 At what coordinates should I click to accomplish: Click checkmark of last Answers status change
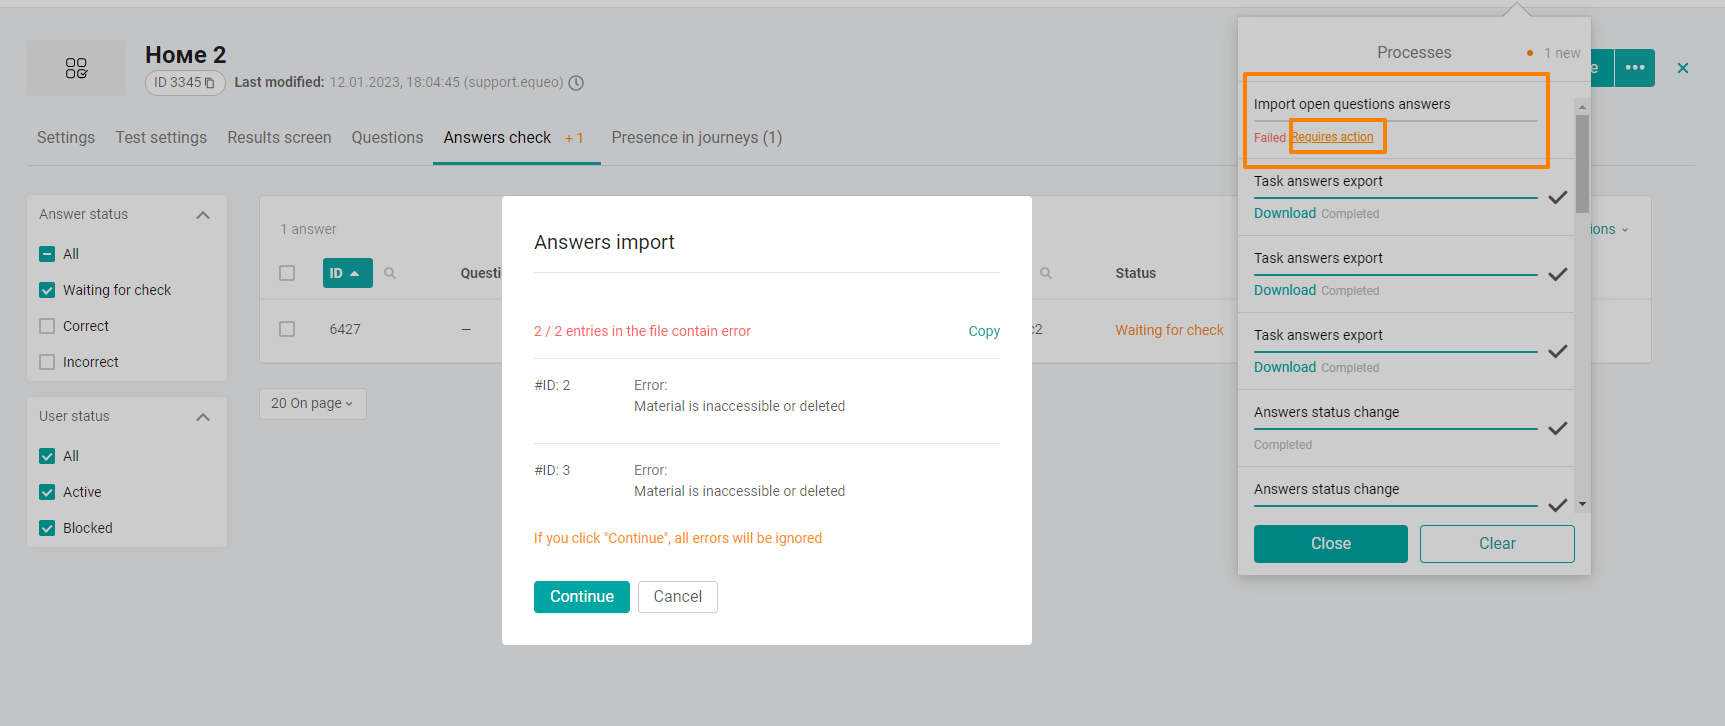tap(1558, 505)
